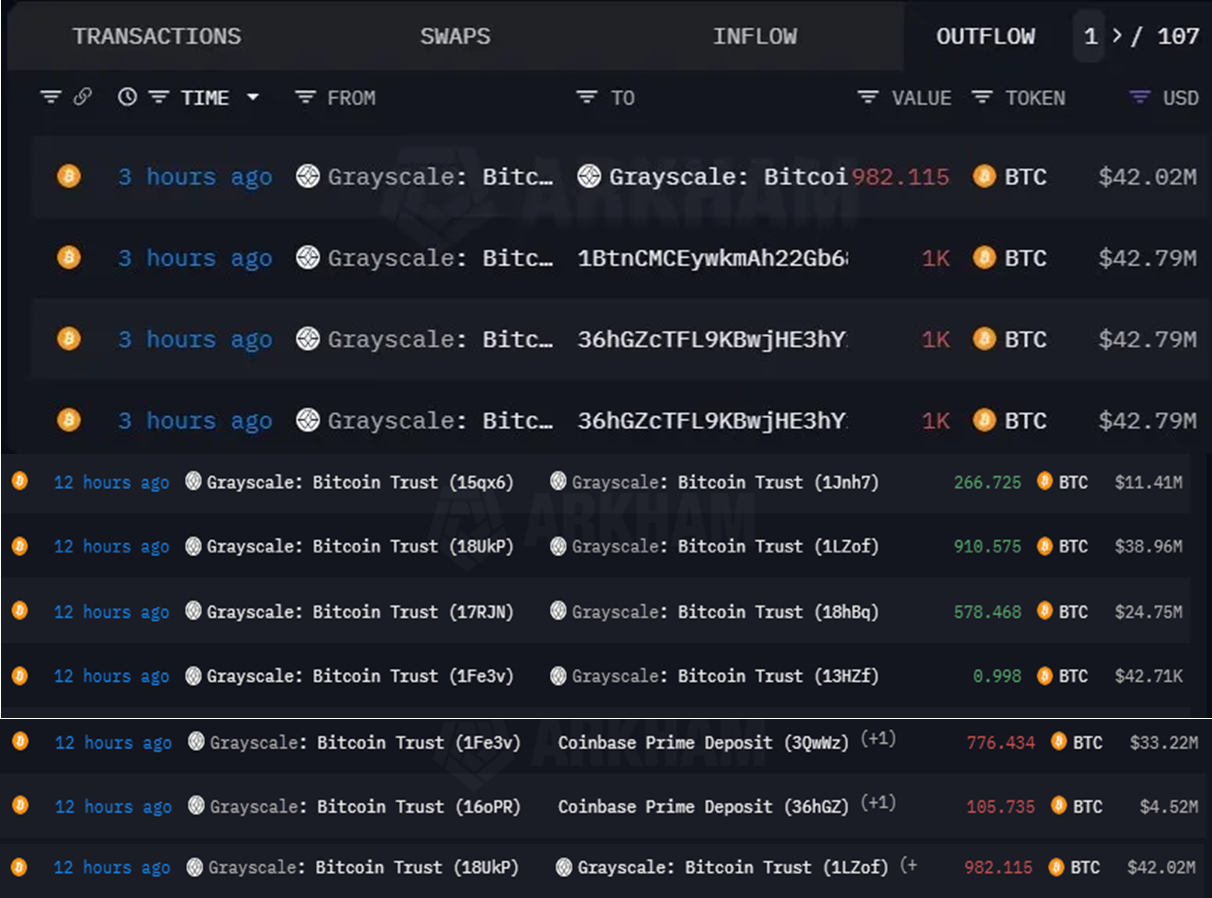Click the link icon in header row

point(83,97)
